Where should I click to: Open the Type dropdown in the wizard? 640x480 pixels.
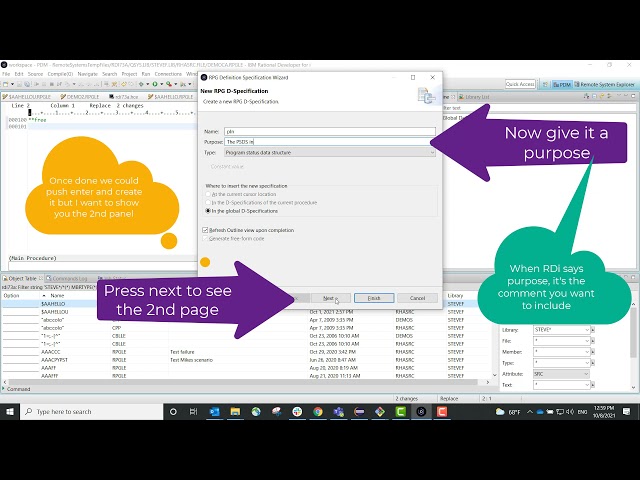[x=330, y=153]
